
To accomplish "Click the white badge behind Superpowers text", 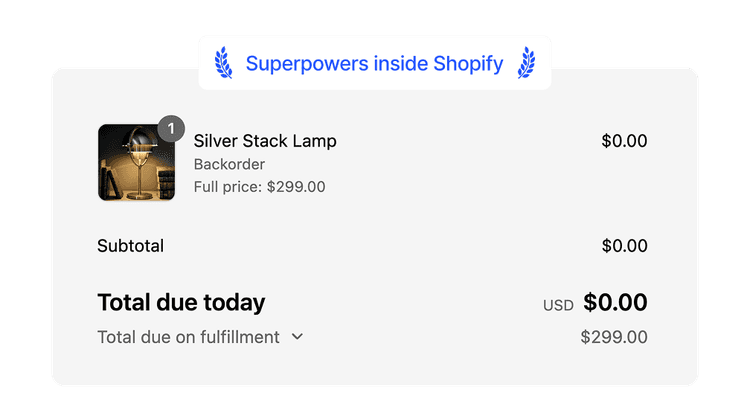I will coord(375,63).
